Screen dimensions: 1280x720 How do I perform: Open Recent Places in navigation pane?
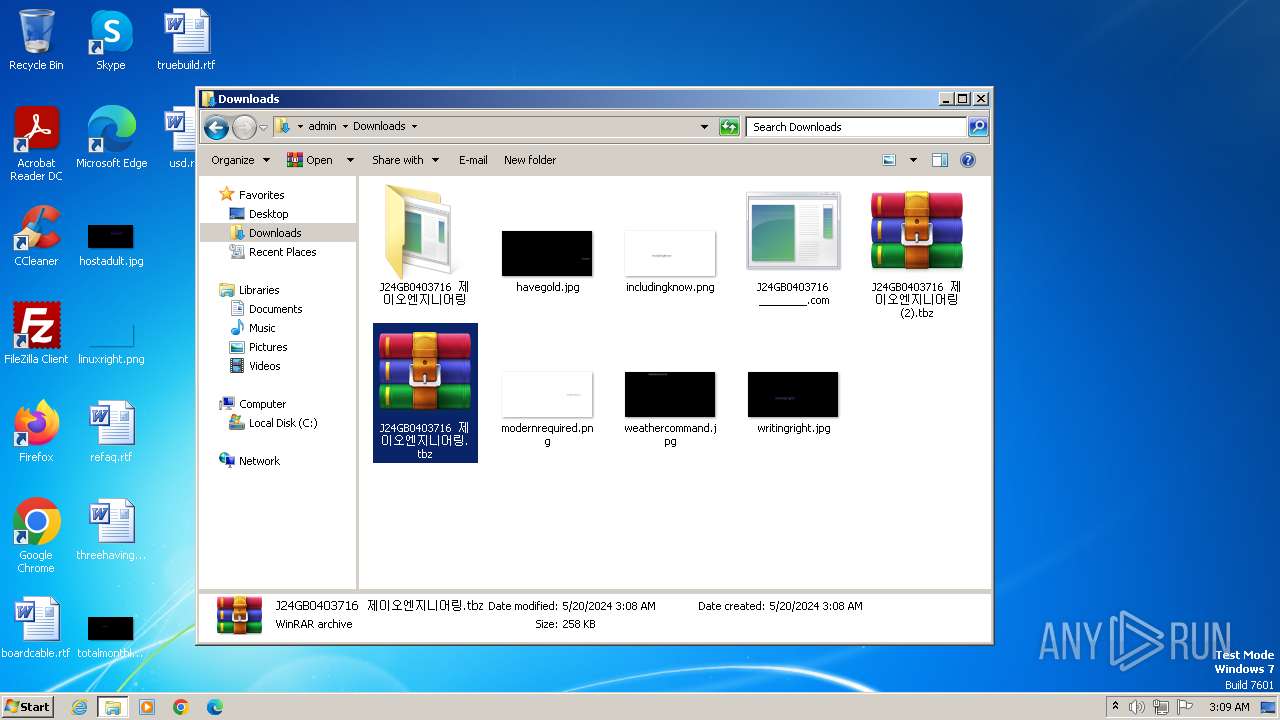pyautogui.click(x=282, y=252)
